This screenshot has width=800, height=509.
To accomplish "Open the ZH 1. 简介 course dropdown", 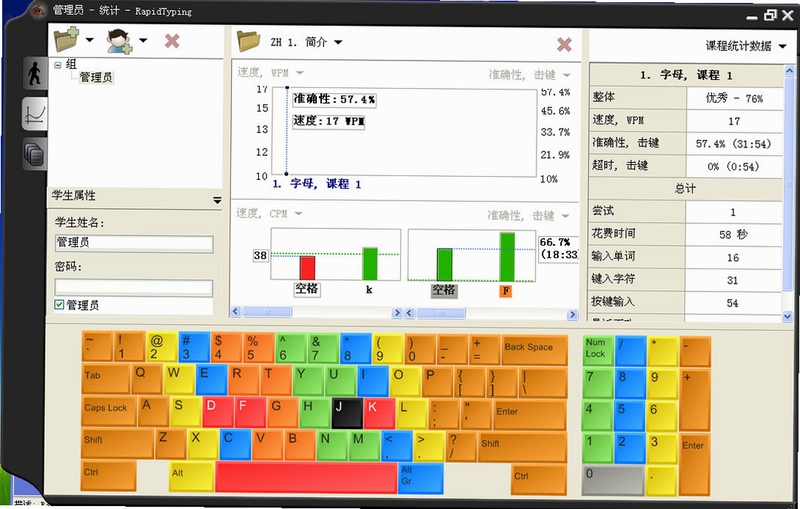I will [338, 42].
